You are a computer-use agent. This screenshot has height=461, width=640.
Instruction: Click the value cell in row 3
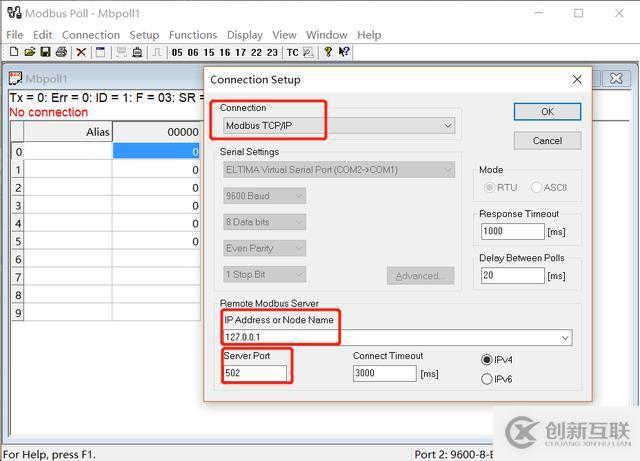coord(156,205)
